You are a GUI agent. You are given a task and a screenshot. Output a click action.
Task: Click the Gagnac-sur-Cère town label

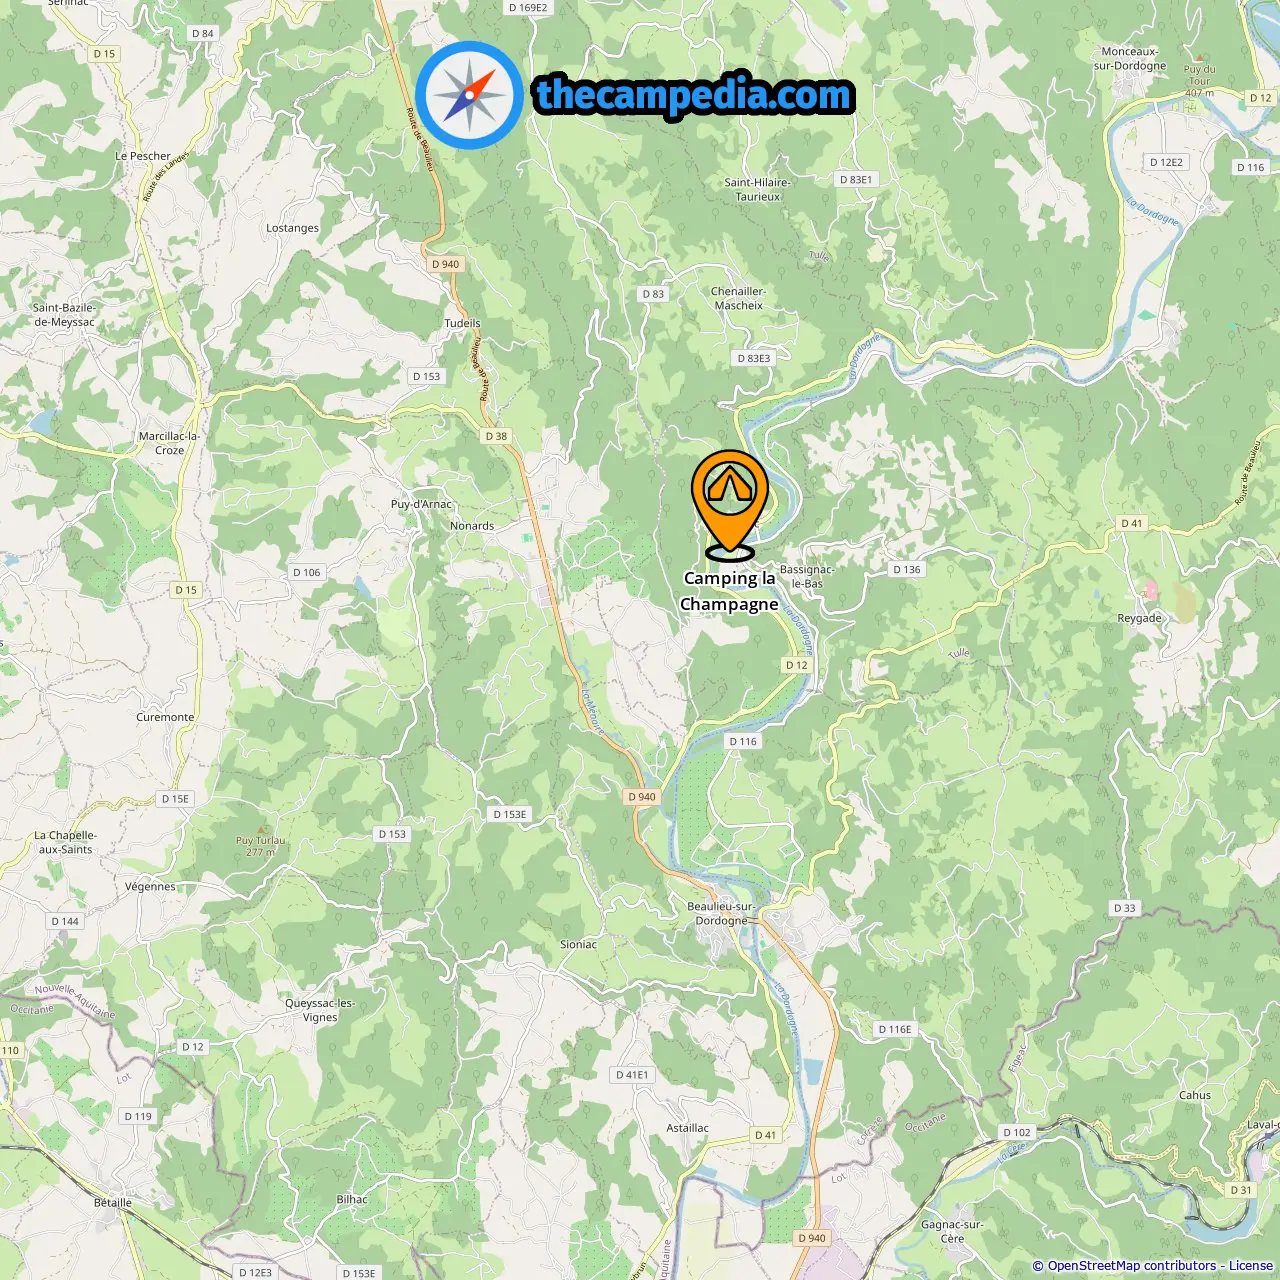pyautogui.click(x=952, y=1231)
